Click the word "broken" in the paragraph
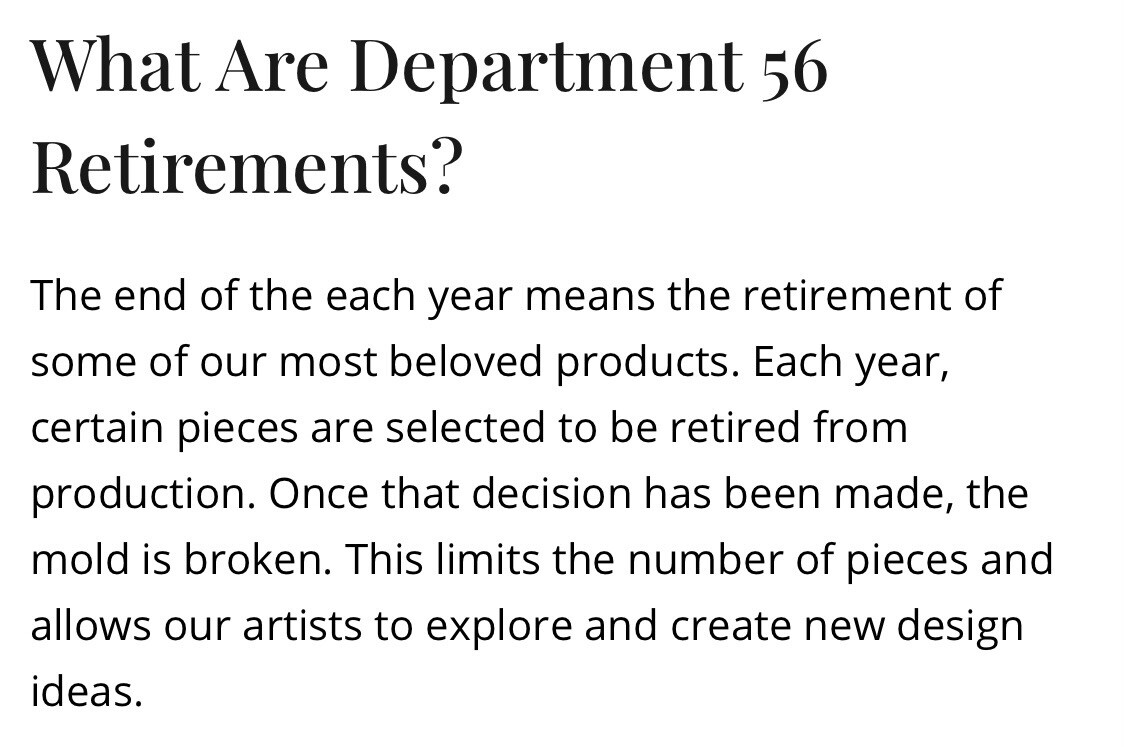 [x=253, y=560]
